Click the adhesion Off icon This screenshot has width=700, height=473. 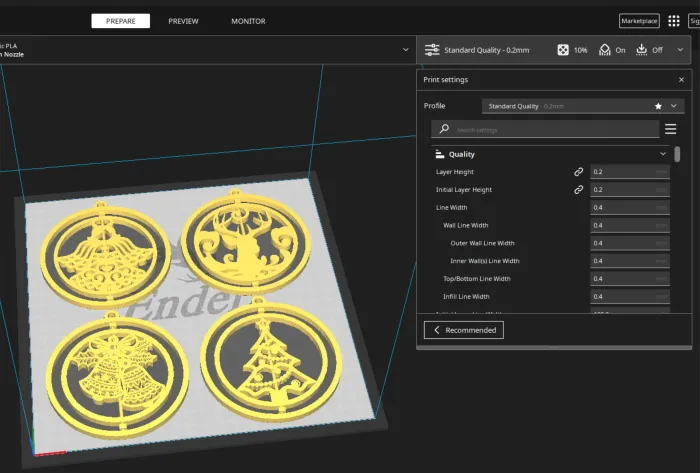[642, 49]
